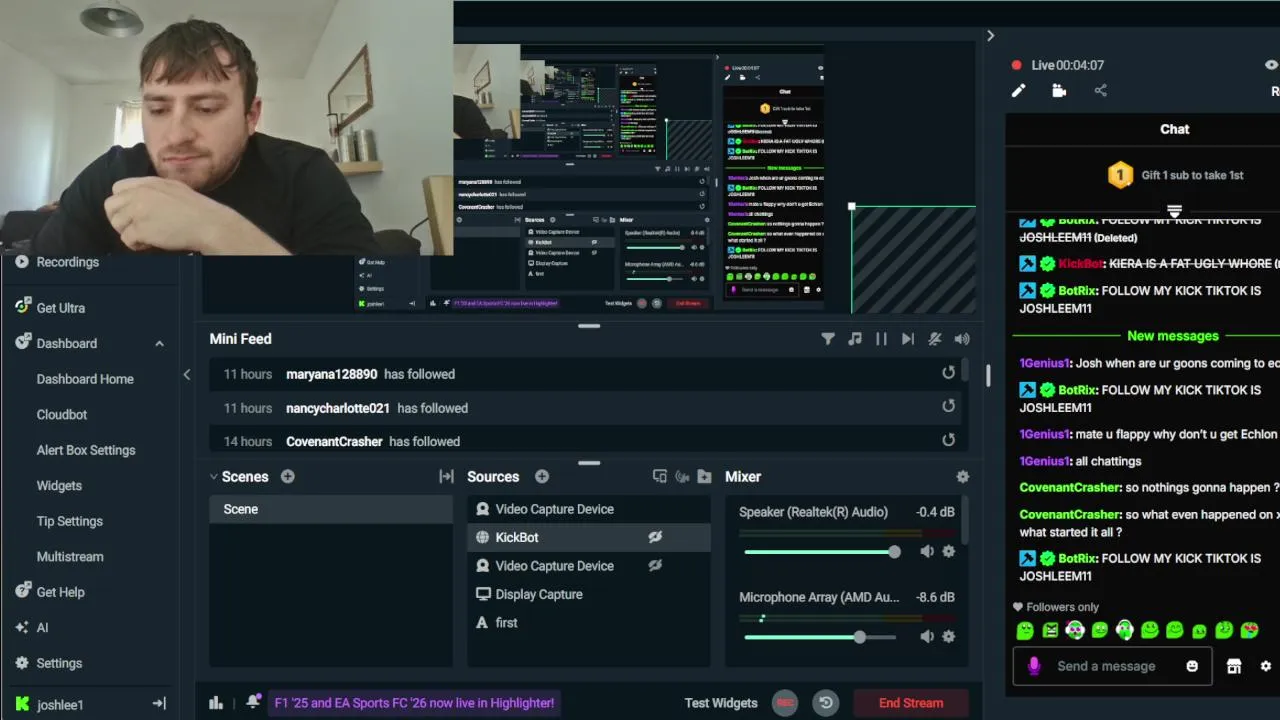Open the Highlighter announcement banner
Screen dimensions: 1280x720
click(414, 703)
